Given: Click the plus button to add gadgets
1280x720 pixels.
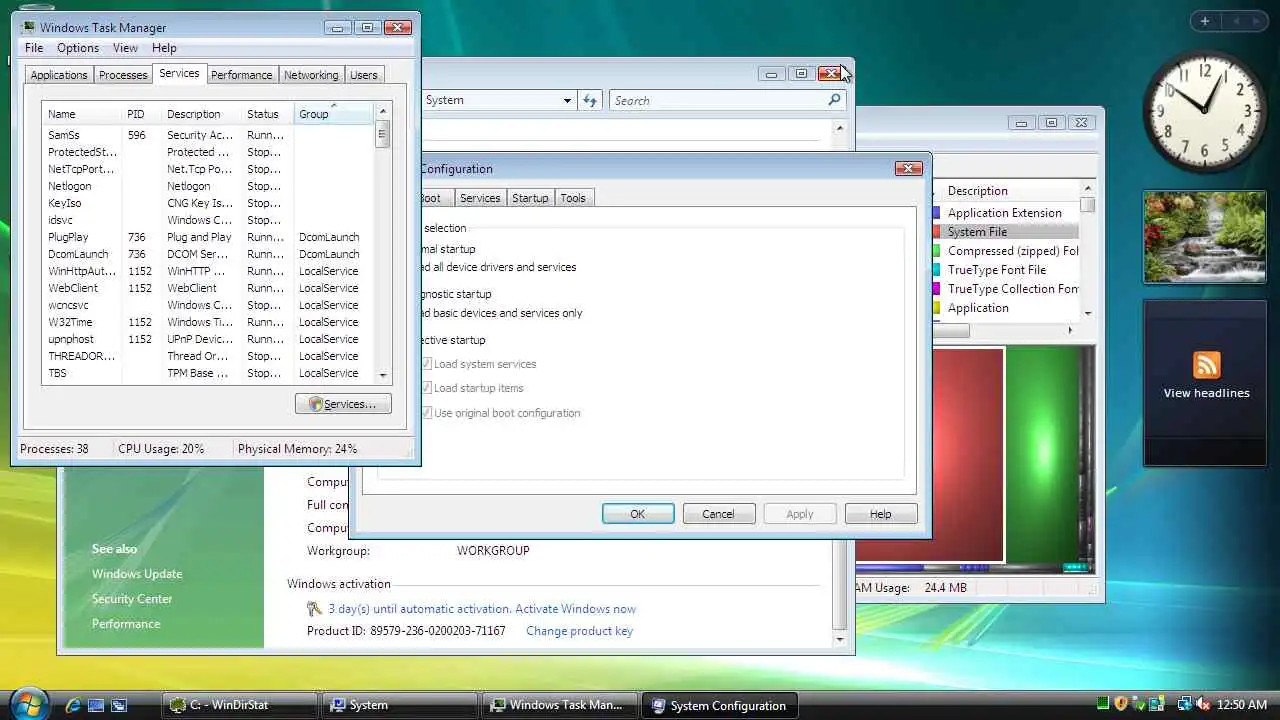Looking at the screenshot, I should click(x=1204, y=21).
